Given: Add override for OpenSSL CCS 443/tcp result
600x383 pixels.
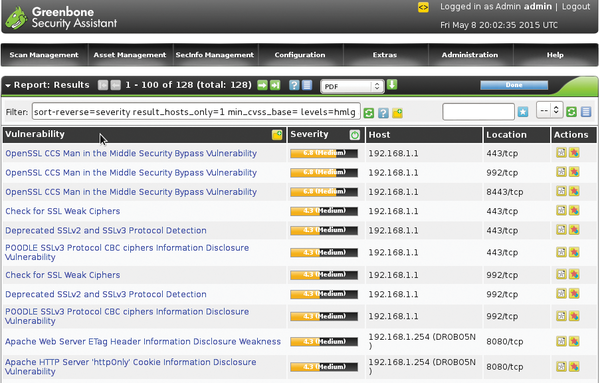Looking at the screenshot, I should coord(574,153).
